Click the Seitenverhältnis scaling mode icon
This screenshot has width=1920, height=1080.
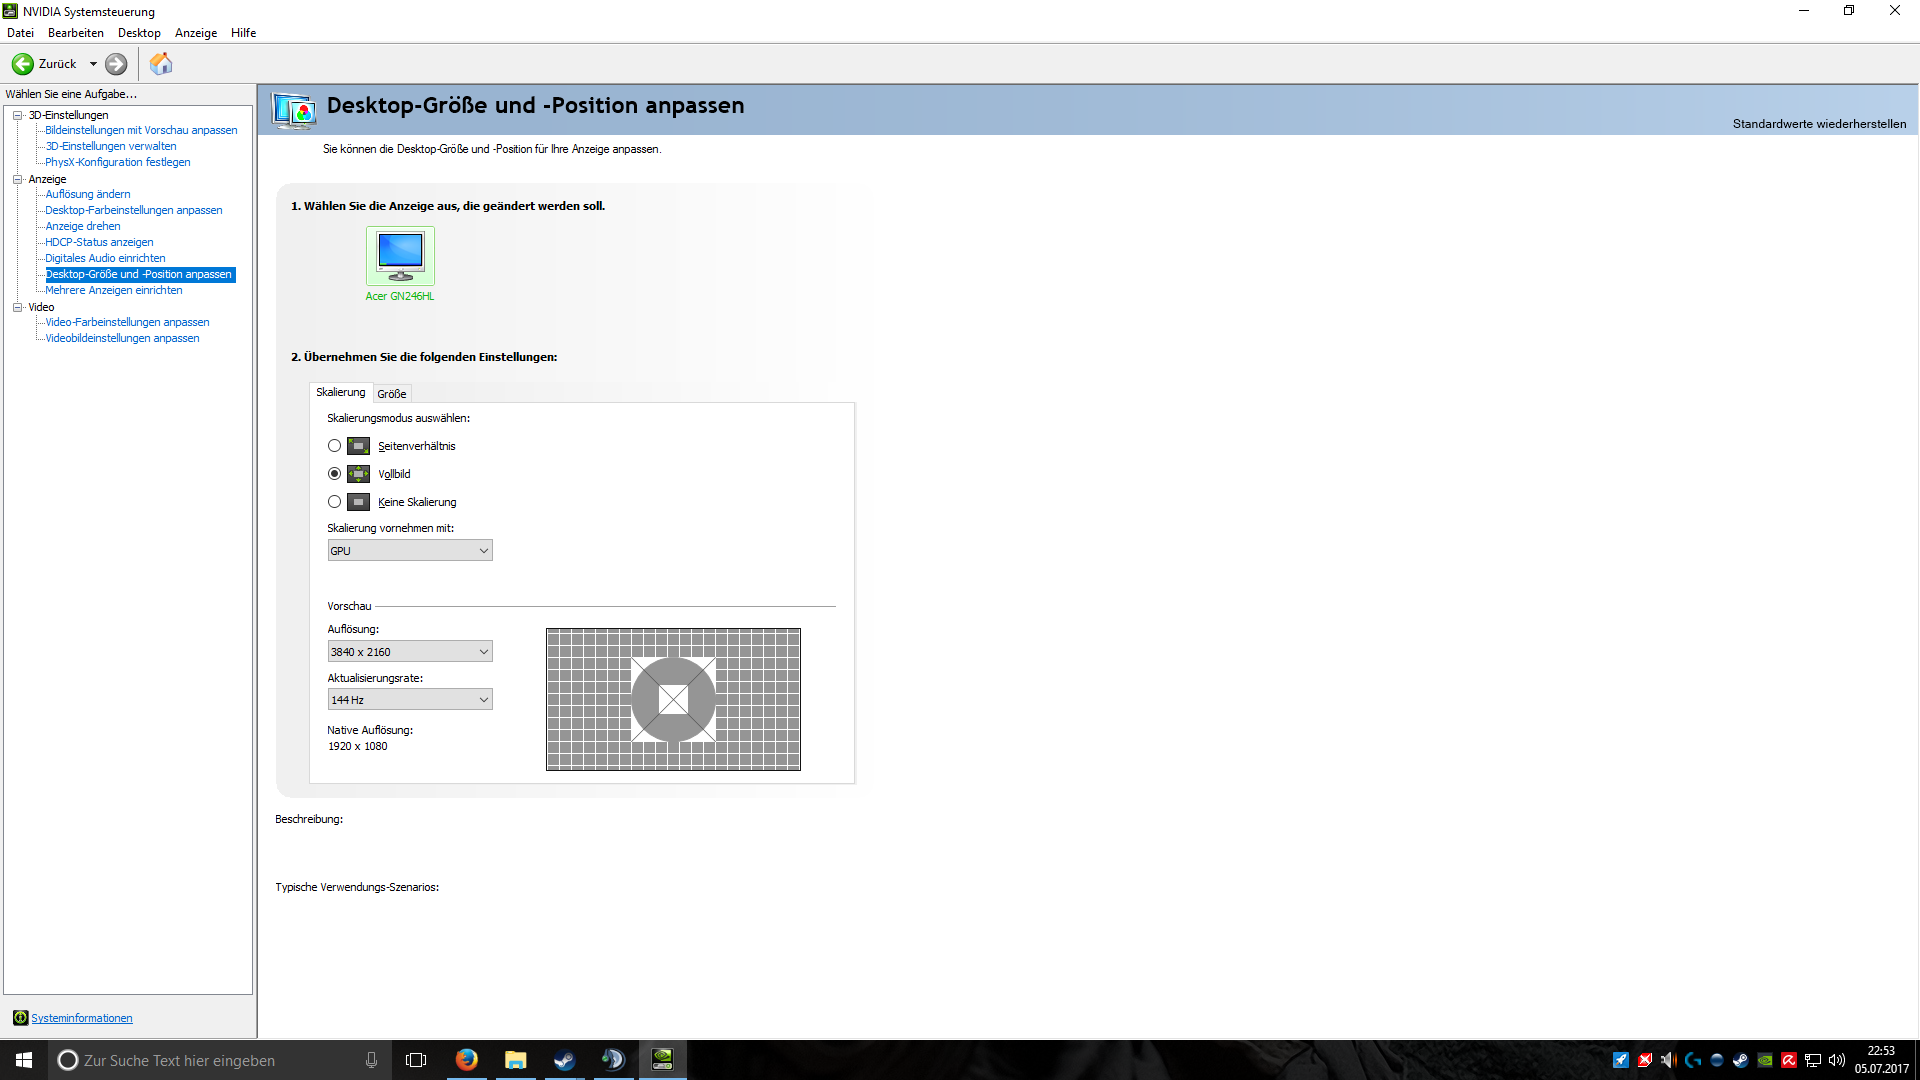coord(358,446)
